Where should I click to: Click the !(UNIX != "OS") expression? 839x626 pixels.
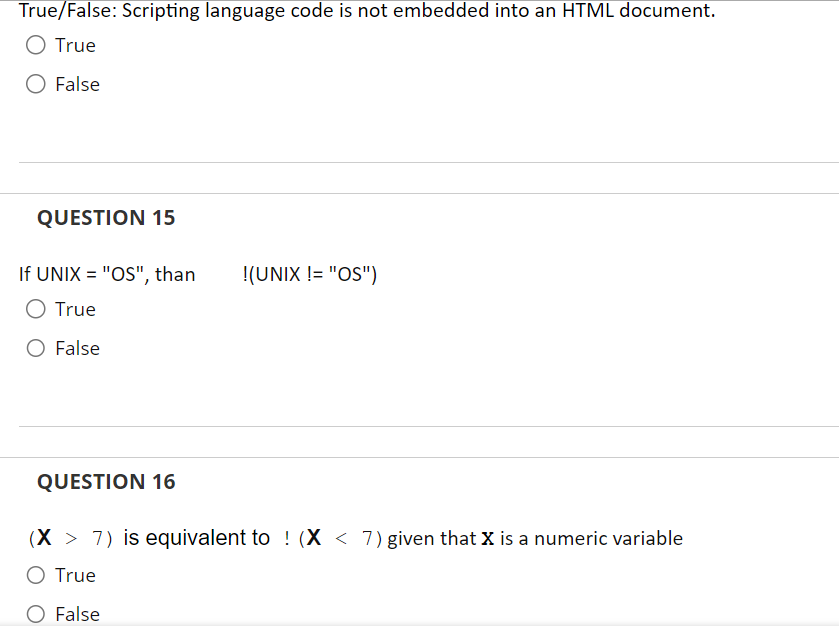310,274
